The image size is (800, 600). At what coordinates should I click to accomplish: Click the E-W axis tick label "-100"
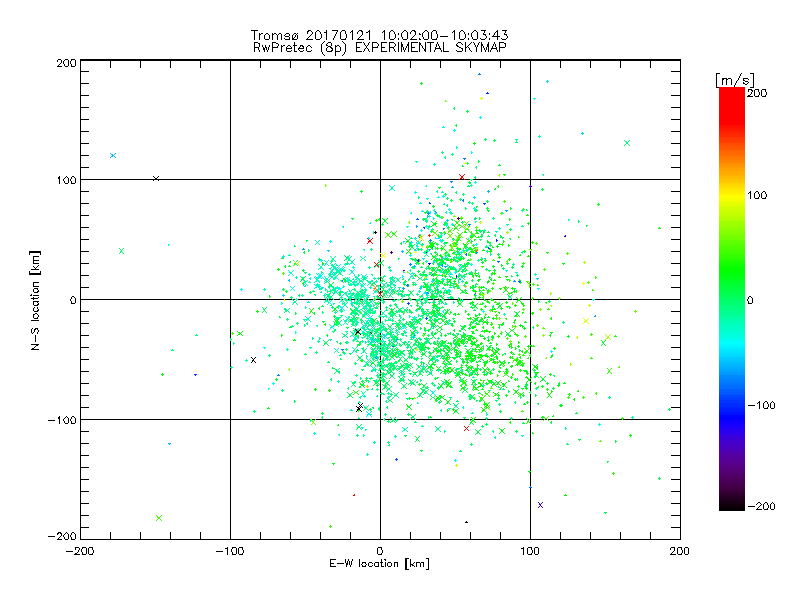[x=230, y=551]
